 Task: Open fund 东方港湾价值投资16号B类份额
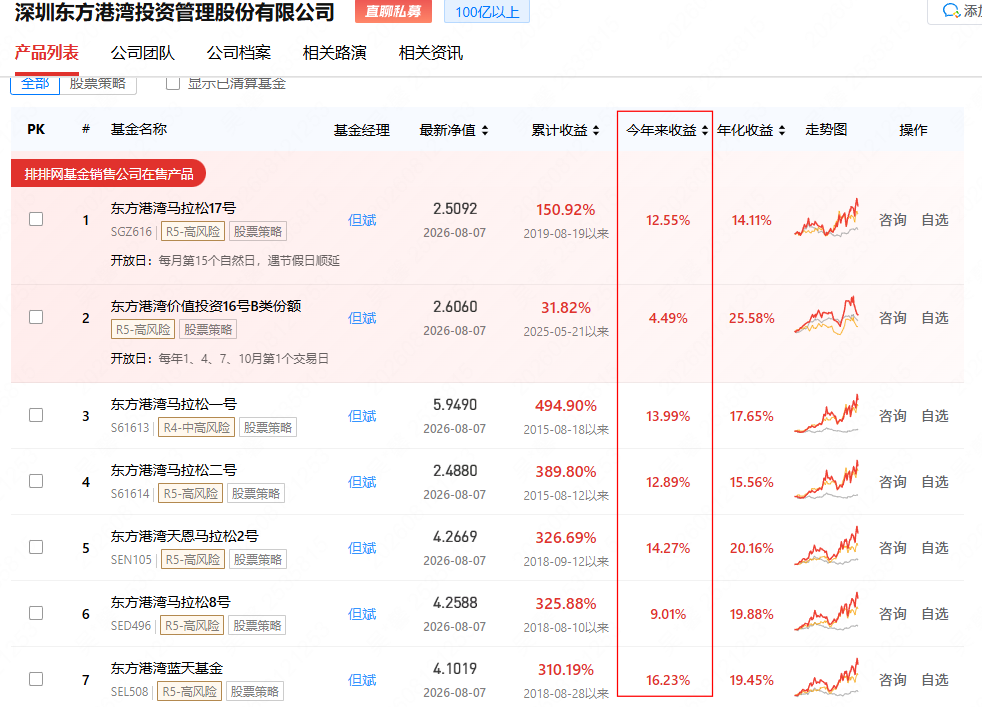(206, 306)
